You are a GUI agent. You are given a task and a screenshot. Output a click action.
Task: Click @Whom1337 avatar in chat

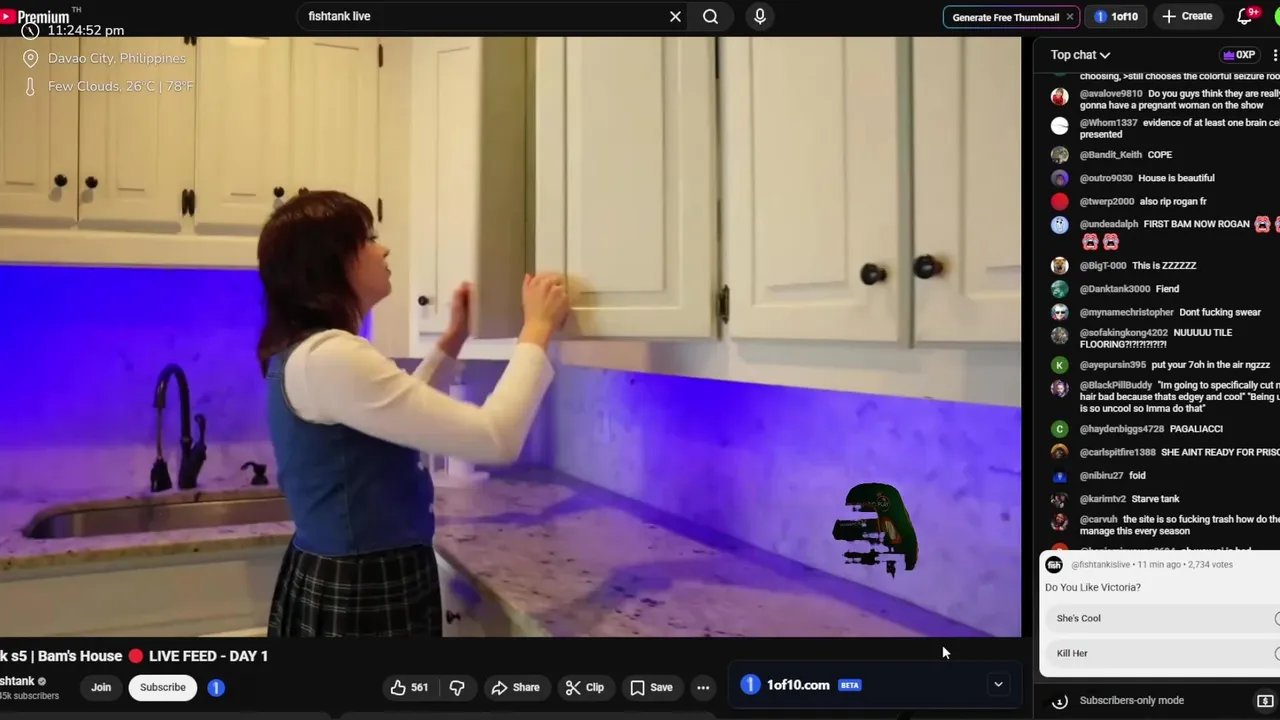pyautogui.click(x=1059, y=126)
